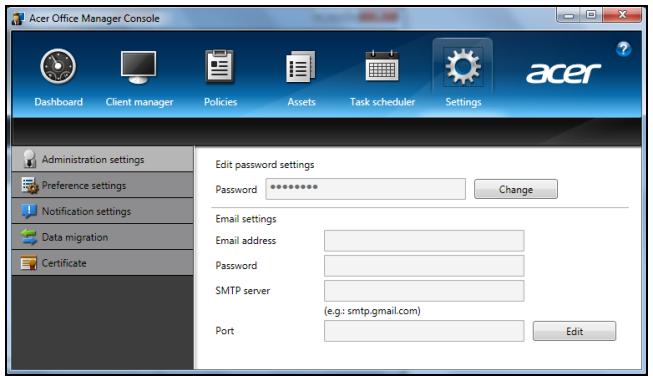Screen dimensions: 653x376
Task: Click the Administration settings key icon
Action: pos(29,159)
